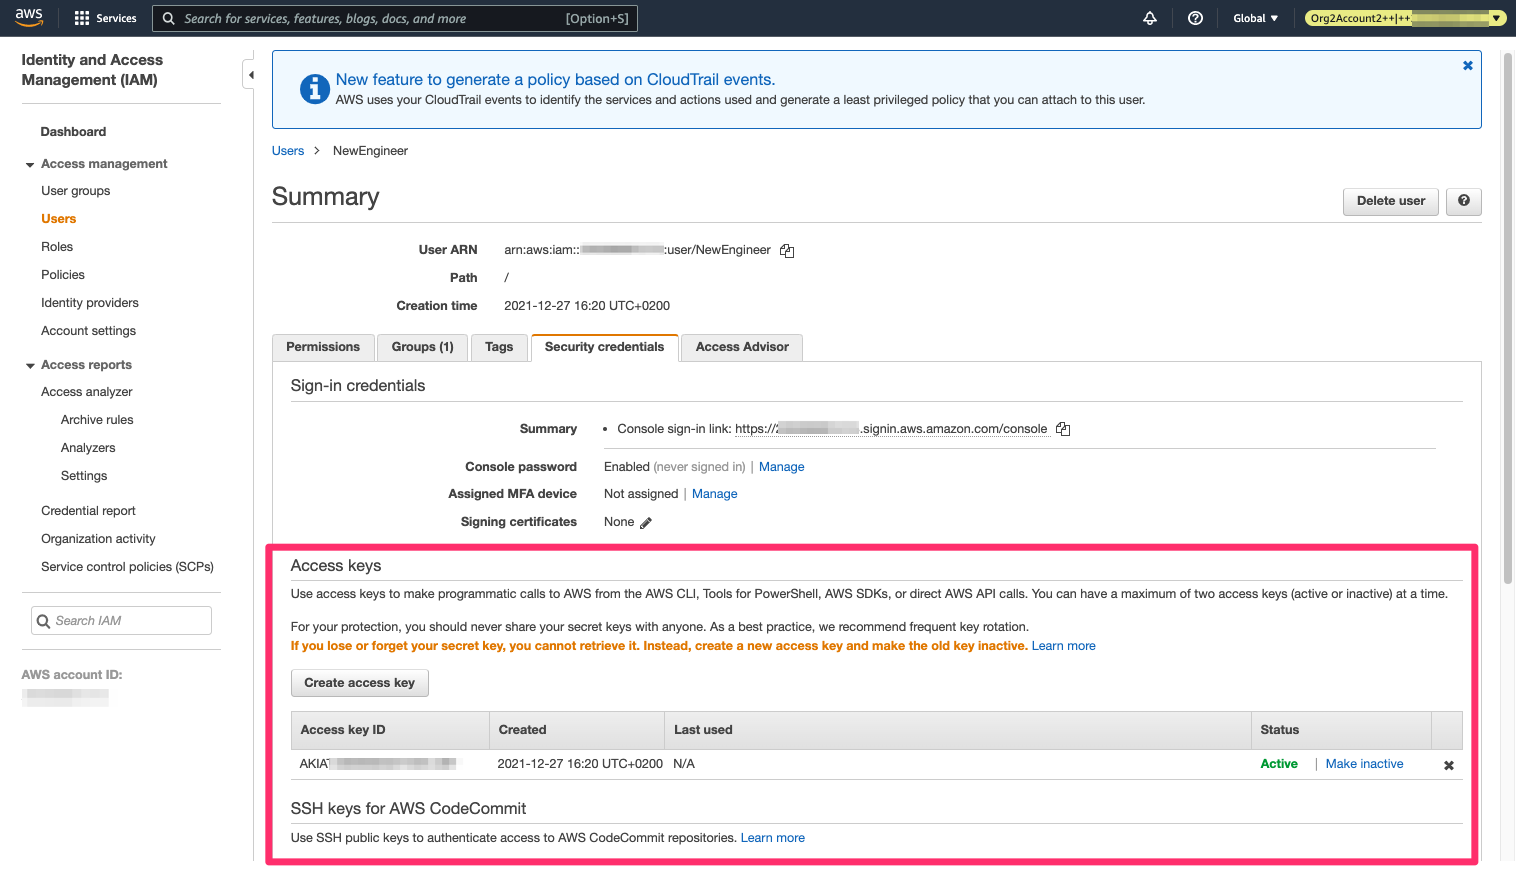Click the help button beside Delete user

coord(1464,201)
